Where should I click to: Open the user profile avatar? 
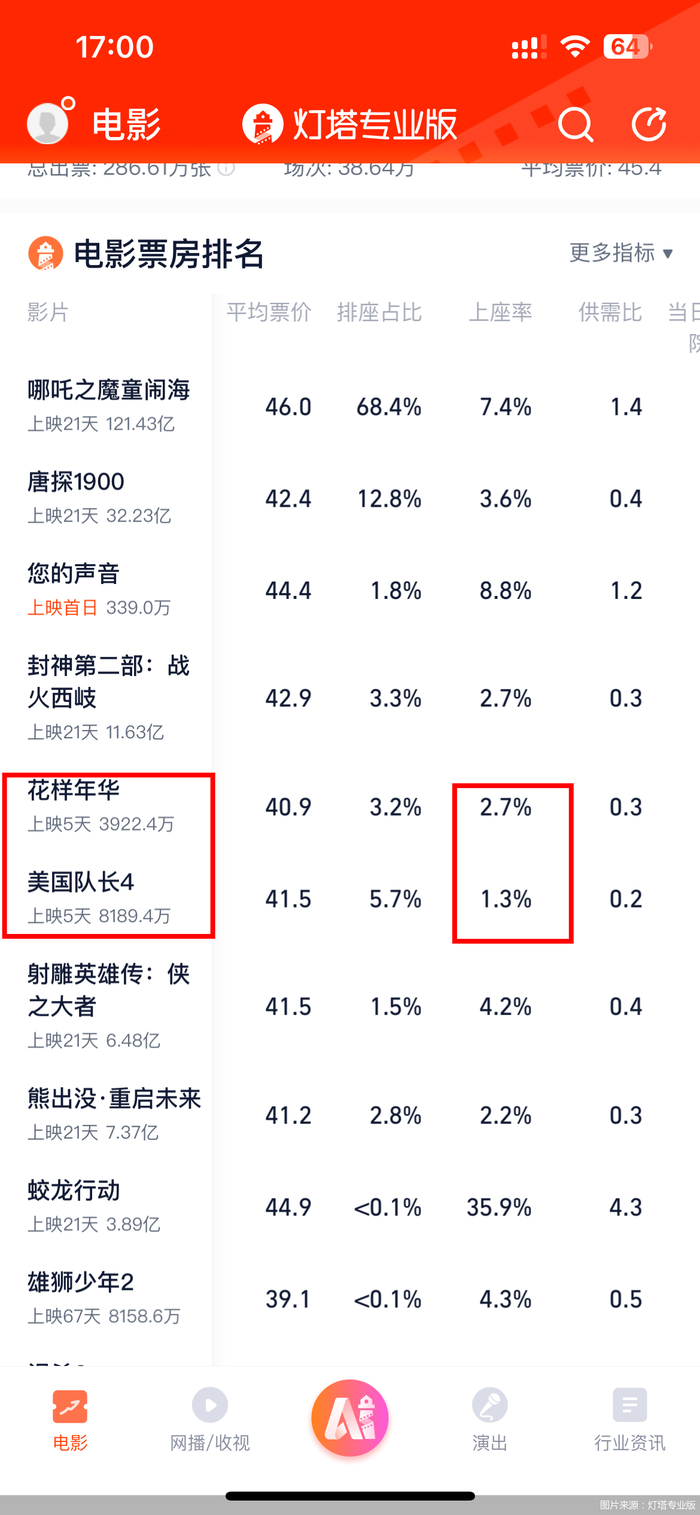click(x=48, y=123)
